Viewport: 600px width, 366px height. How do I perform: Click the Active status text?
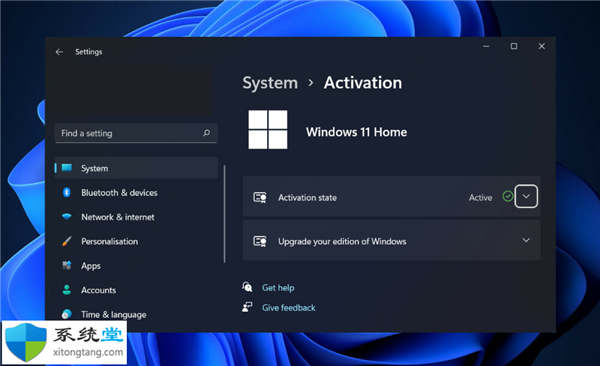[x=481, y=198]
